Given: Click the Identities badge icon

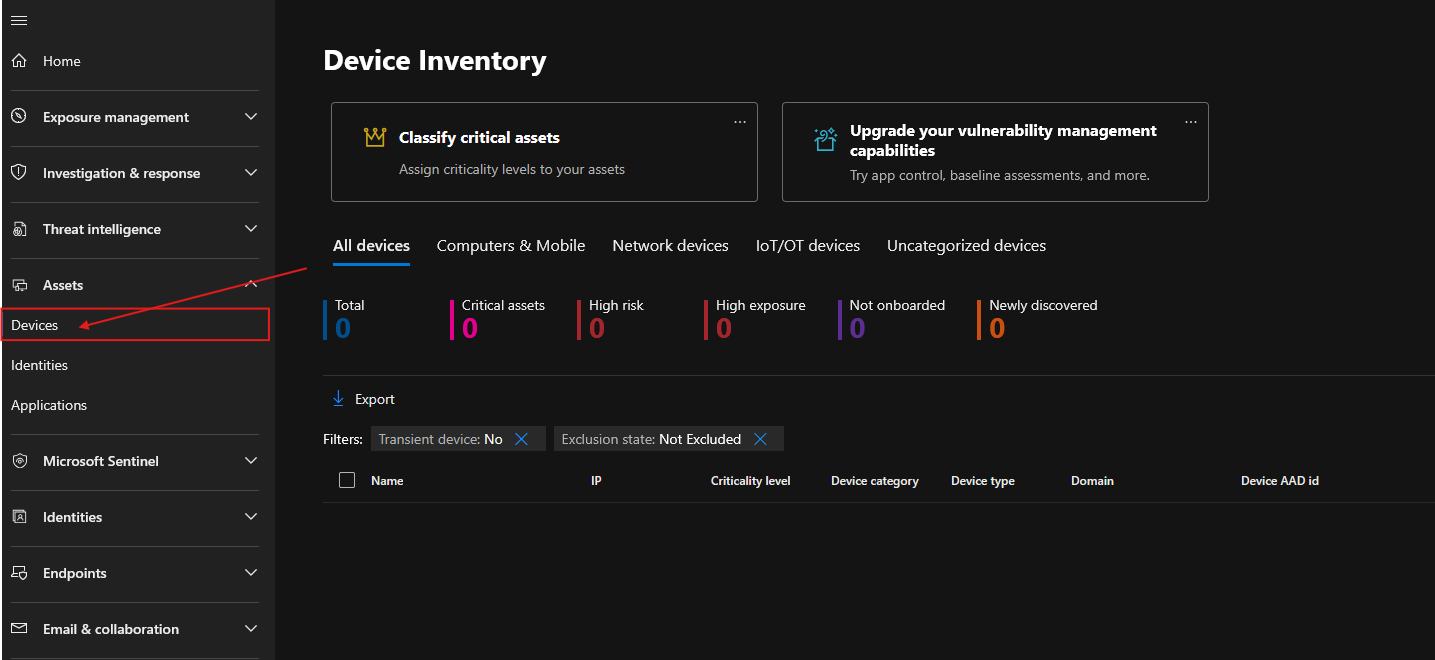Looking at the screenshot, I should click(19, 517).
